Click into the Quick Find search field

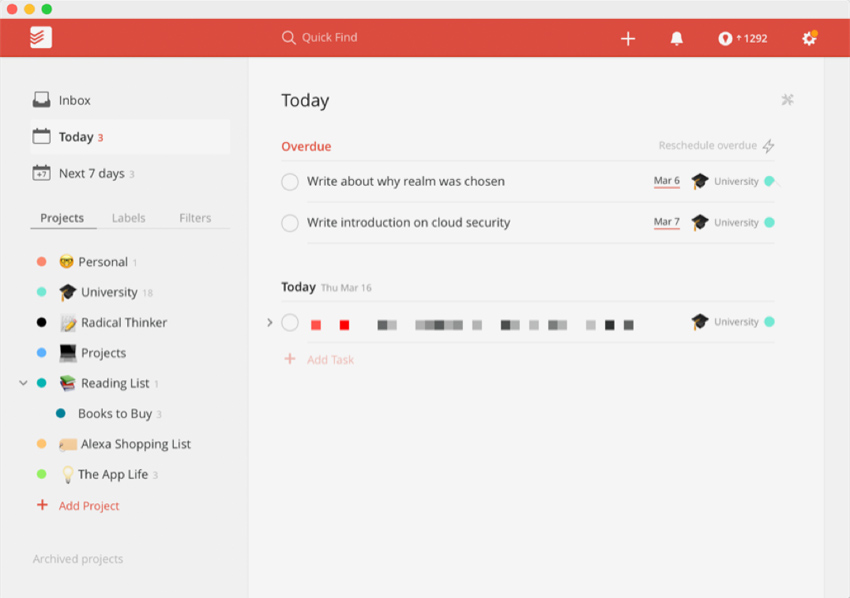tap(330, 37)
